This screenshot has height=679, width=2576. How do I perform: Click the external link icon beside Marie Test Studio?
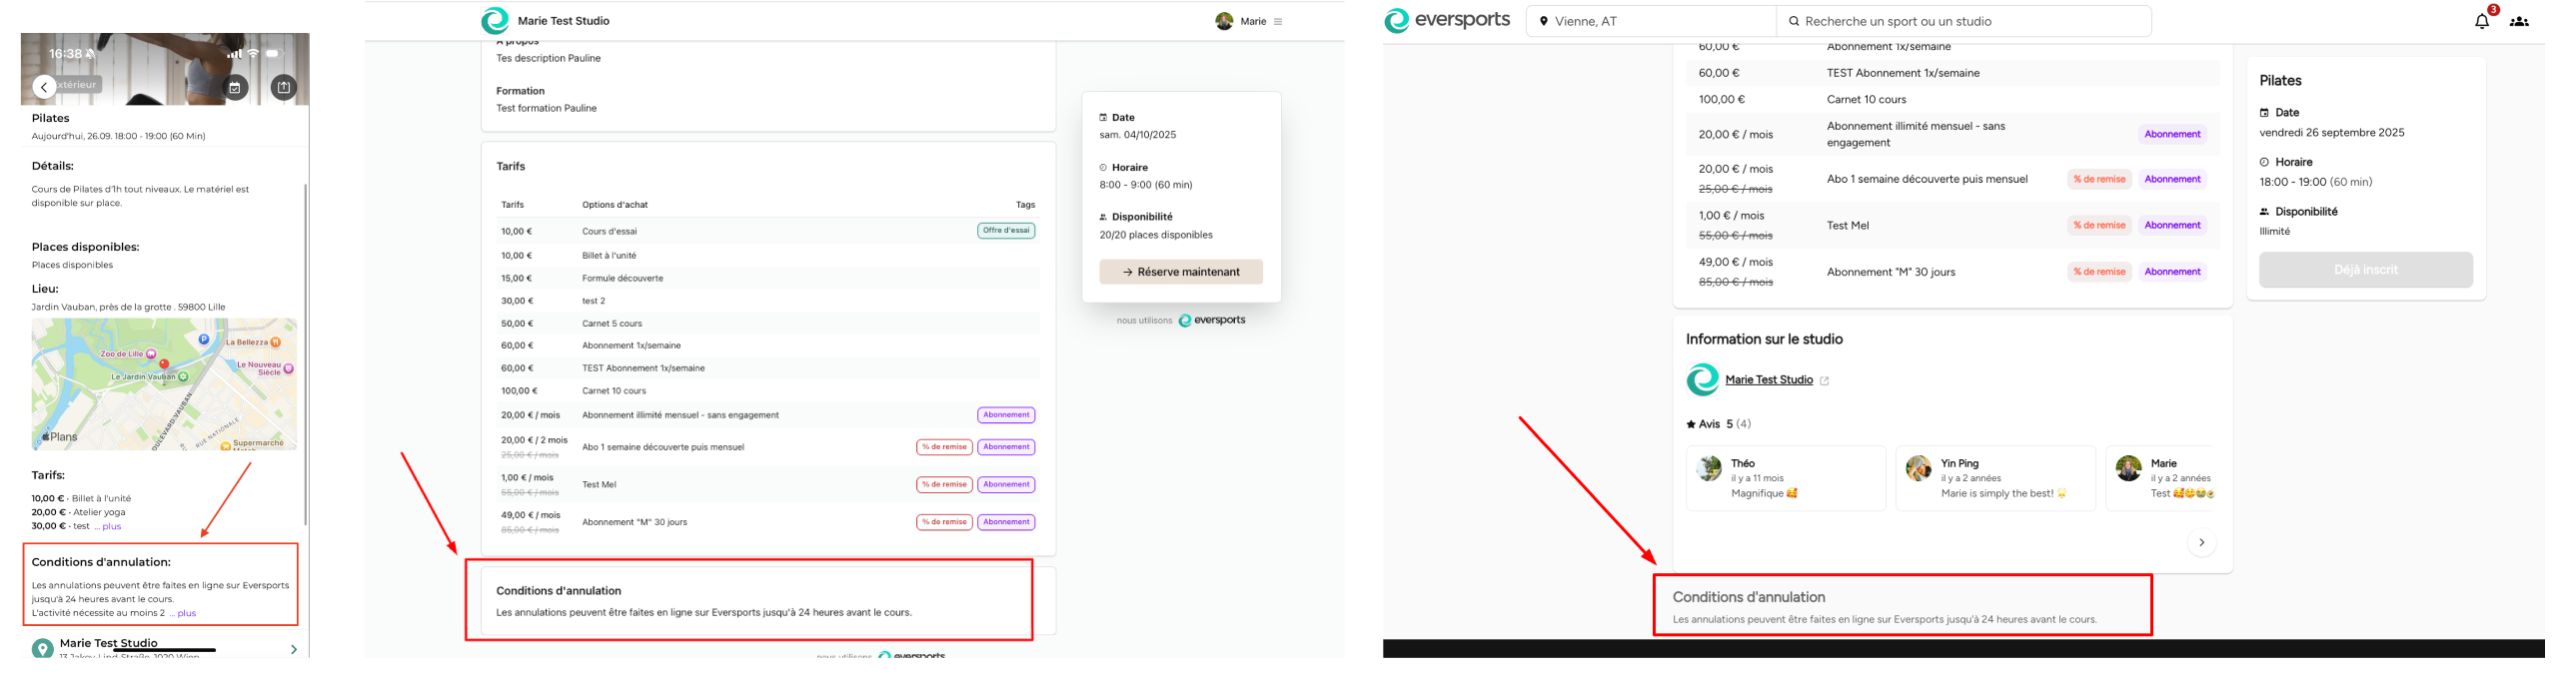coord(1824,381)
